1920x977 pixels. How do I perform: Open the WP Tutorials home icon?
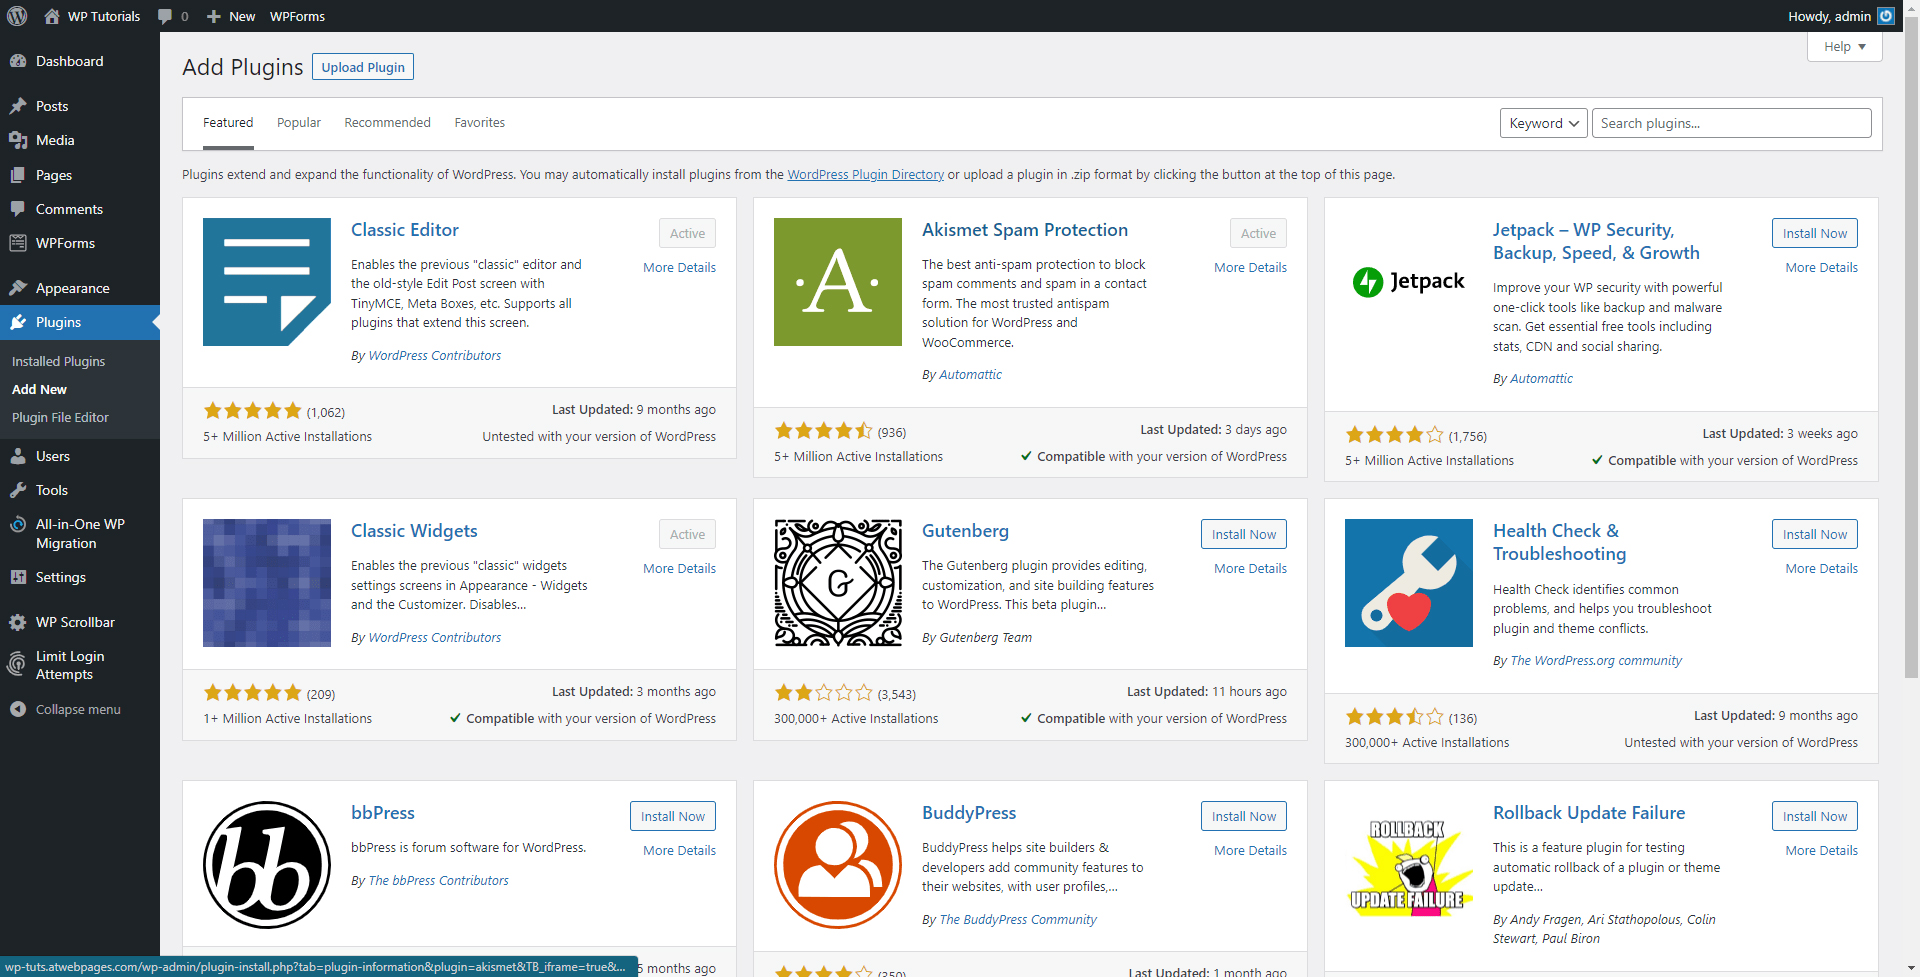tap(52, 16)
